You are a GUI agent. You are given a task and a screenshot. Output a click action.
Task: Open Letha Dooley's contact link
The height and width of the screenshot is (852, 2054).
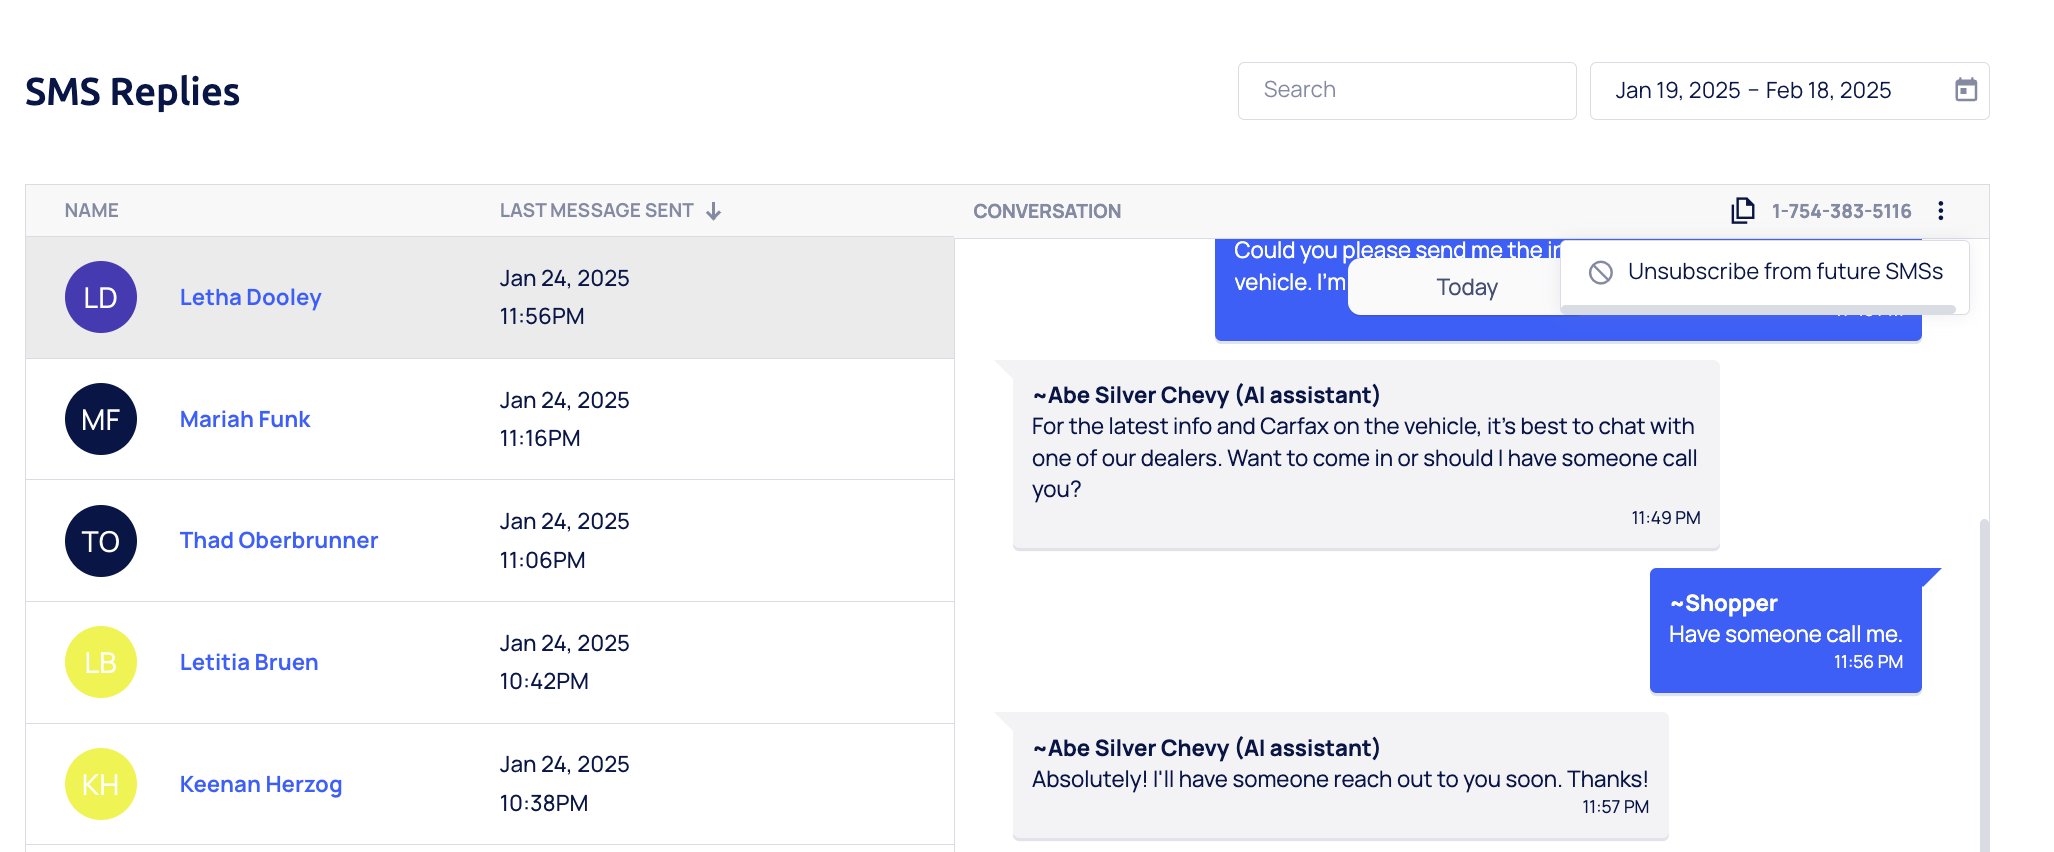pos(250,297)
